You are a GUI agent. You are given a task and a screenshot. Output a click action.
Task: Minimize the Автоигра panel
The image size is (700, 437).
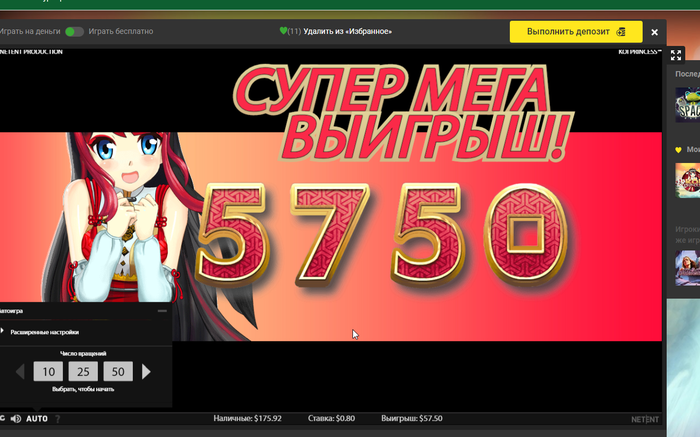pyautogui.click(x=162, y=311)
